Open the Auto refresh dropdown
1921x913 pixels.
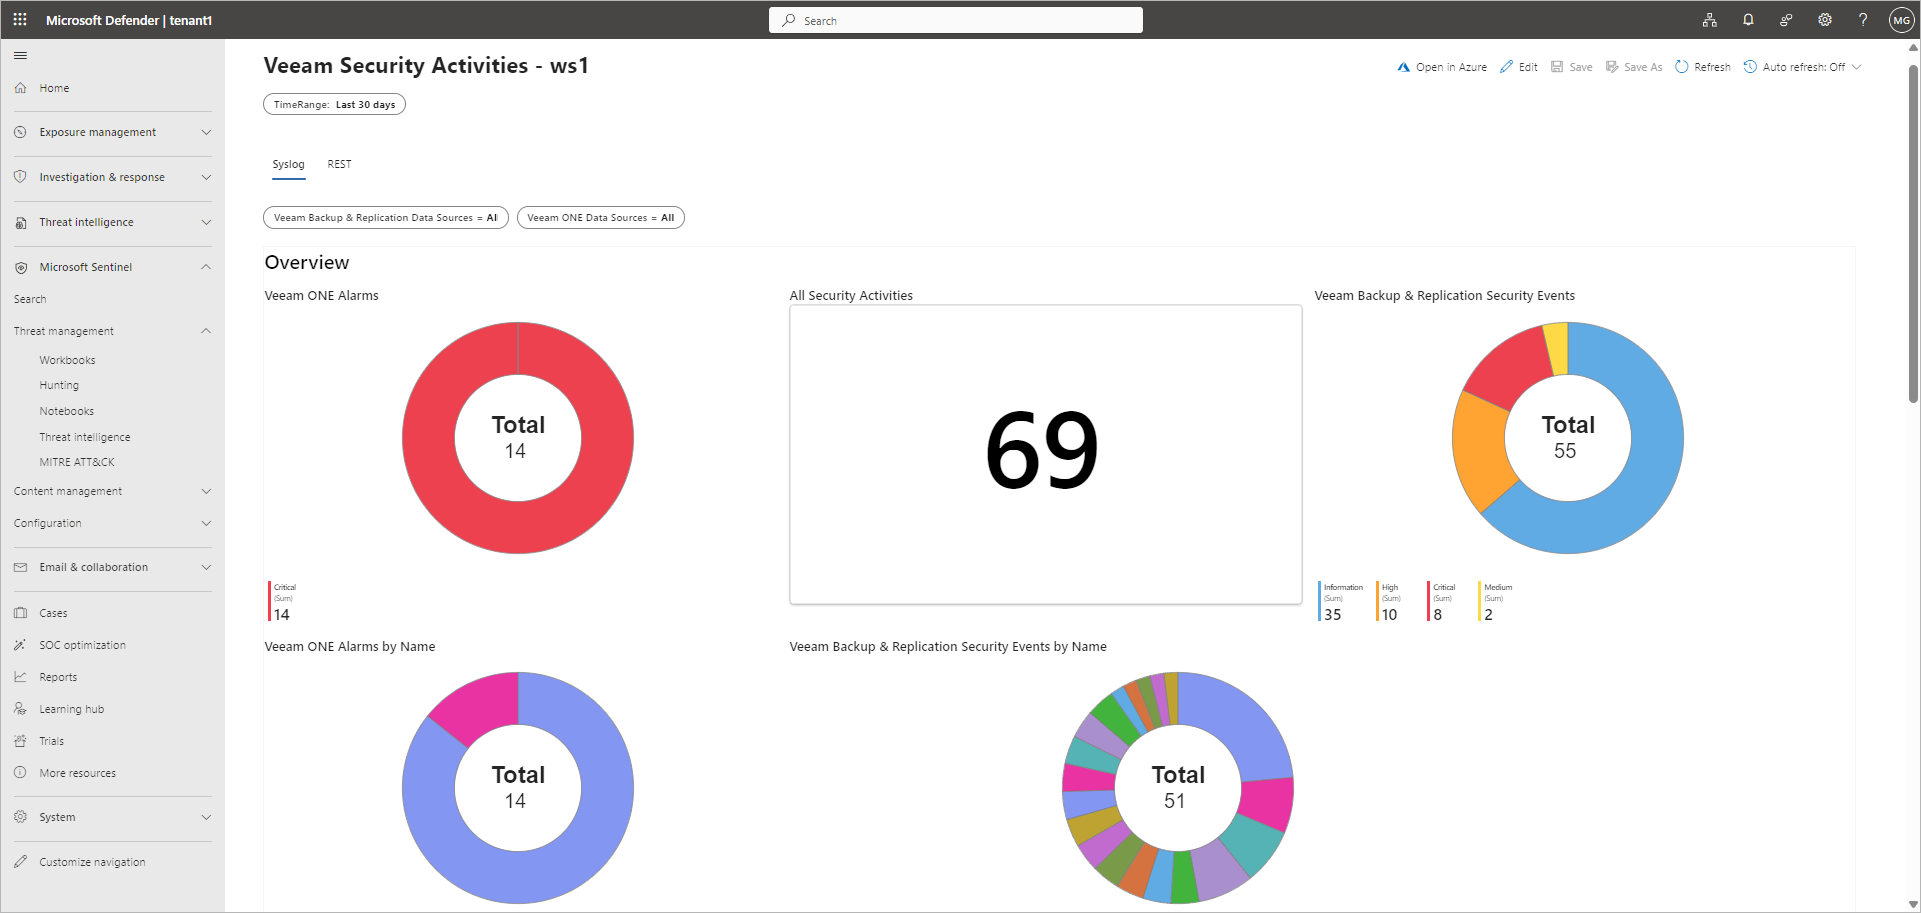click(x=1802, y=67)
